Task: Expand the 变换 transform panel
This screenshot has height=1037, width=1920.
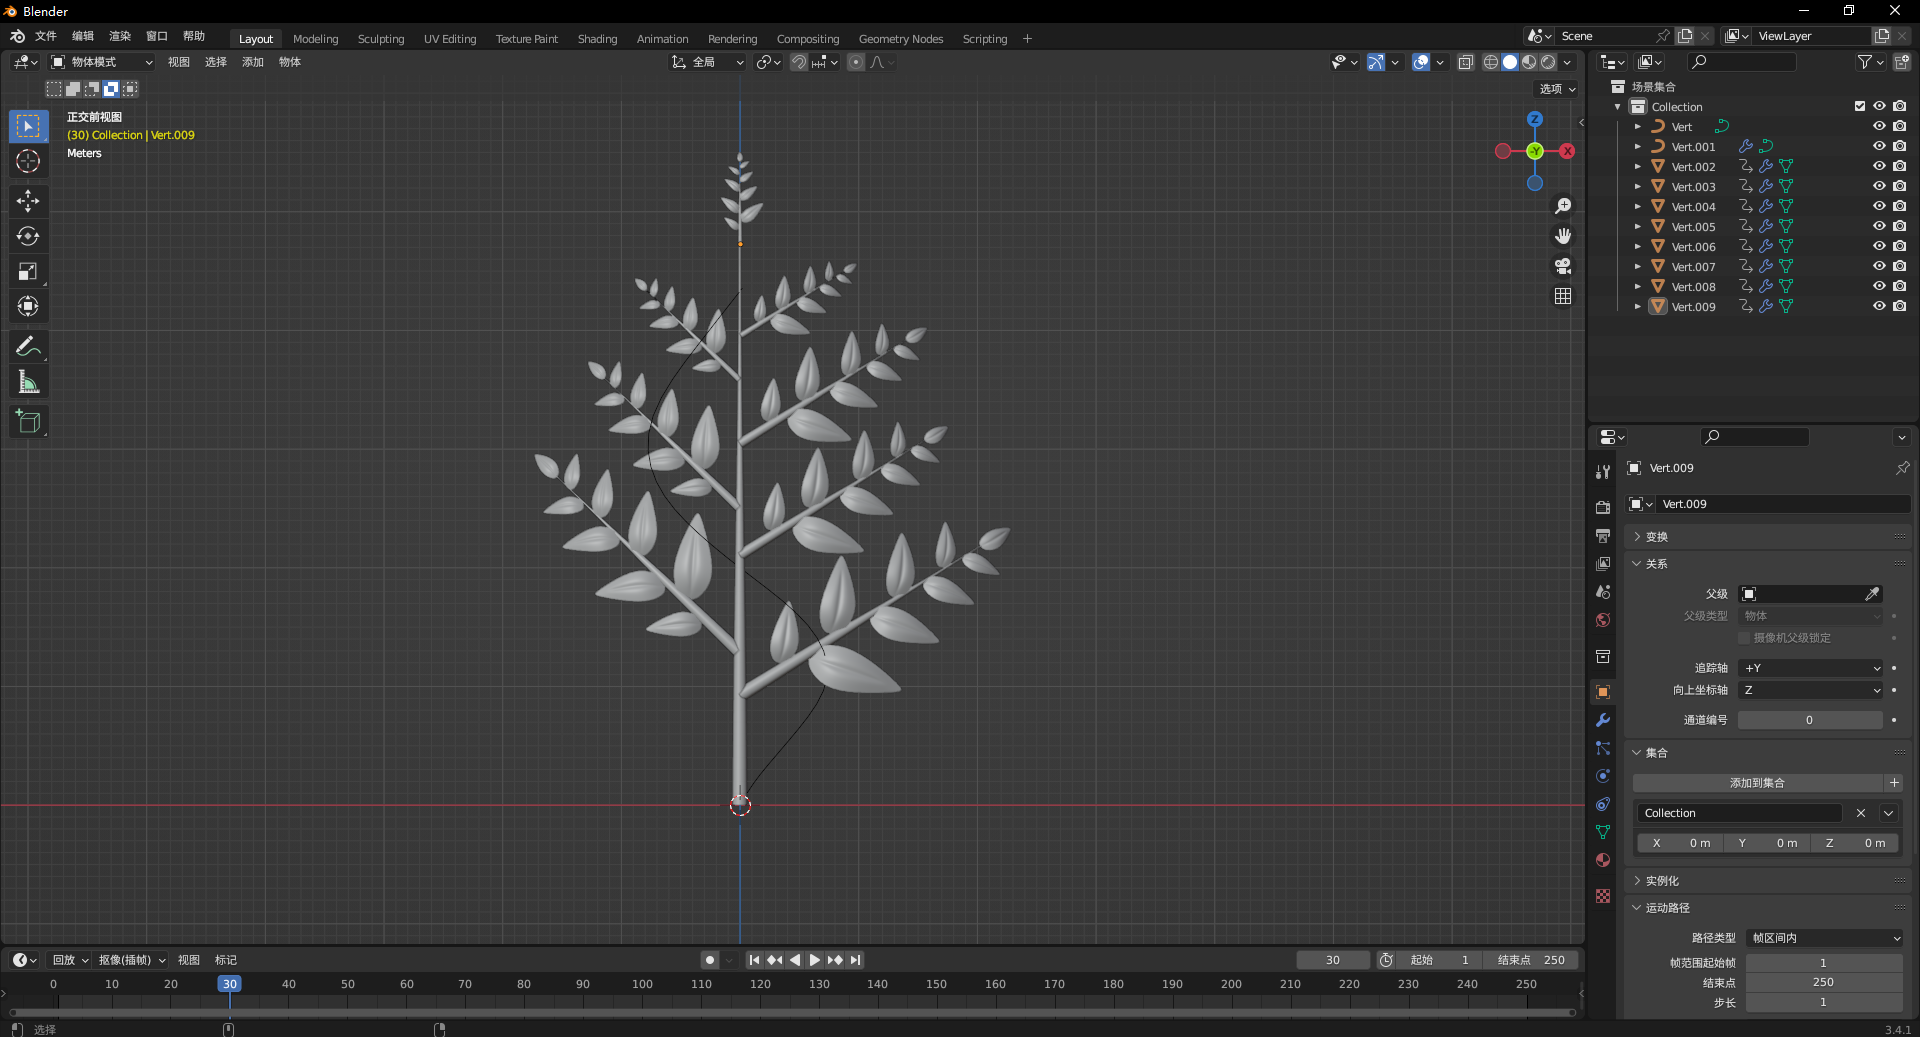Action: tap(1656, 537)
